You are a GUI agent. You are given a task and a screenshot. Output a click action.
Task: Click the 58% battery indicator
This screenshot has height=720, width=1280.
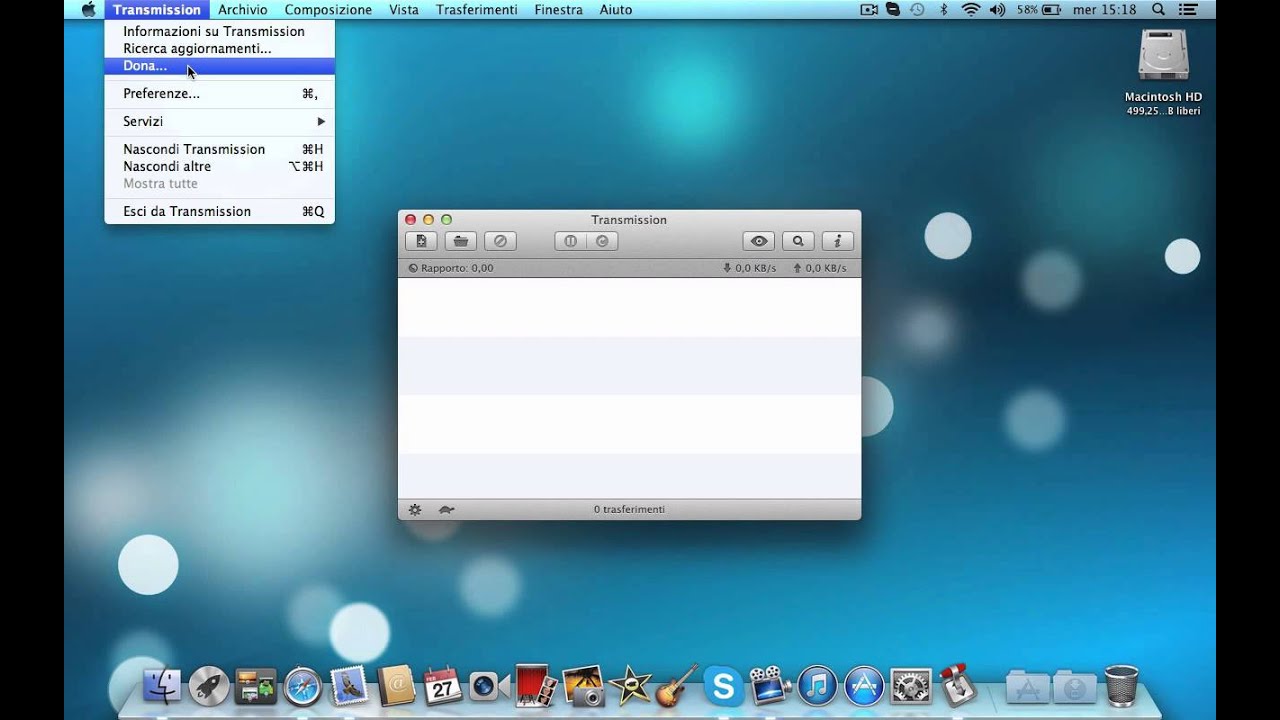coord(1039,9)
